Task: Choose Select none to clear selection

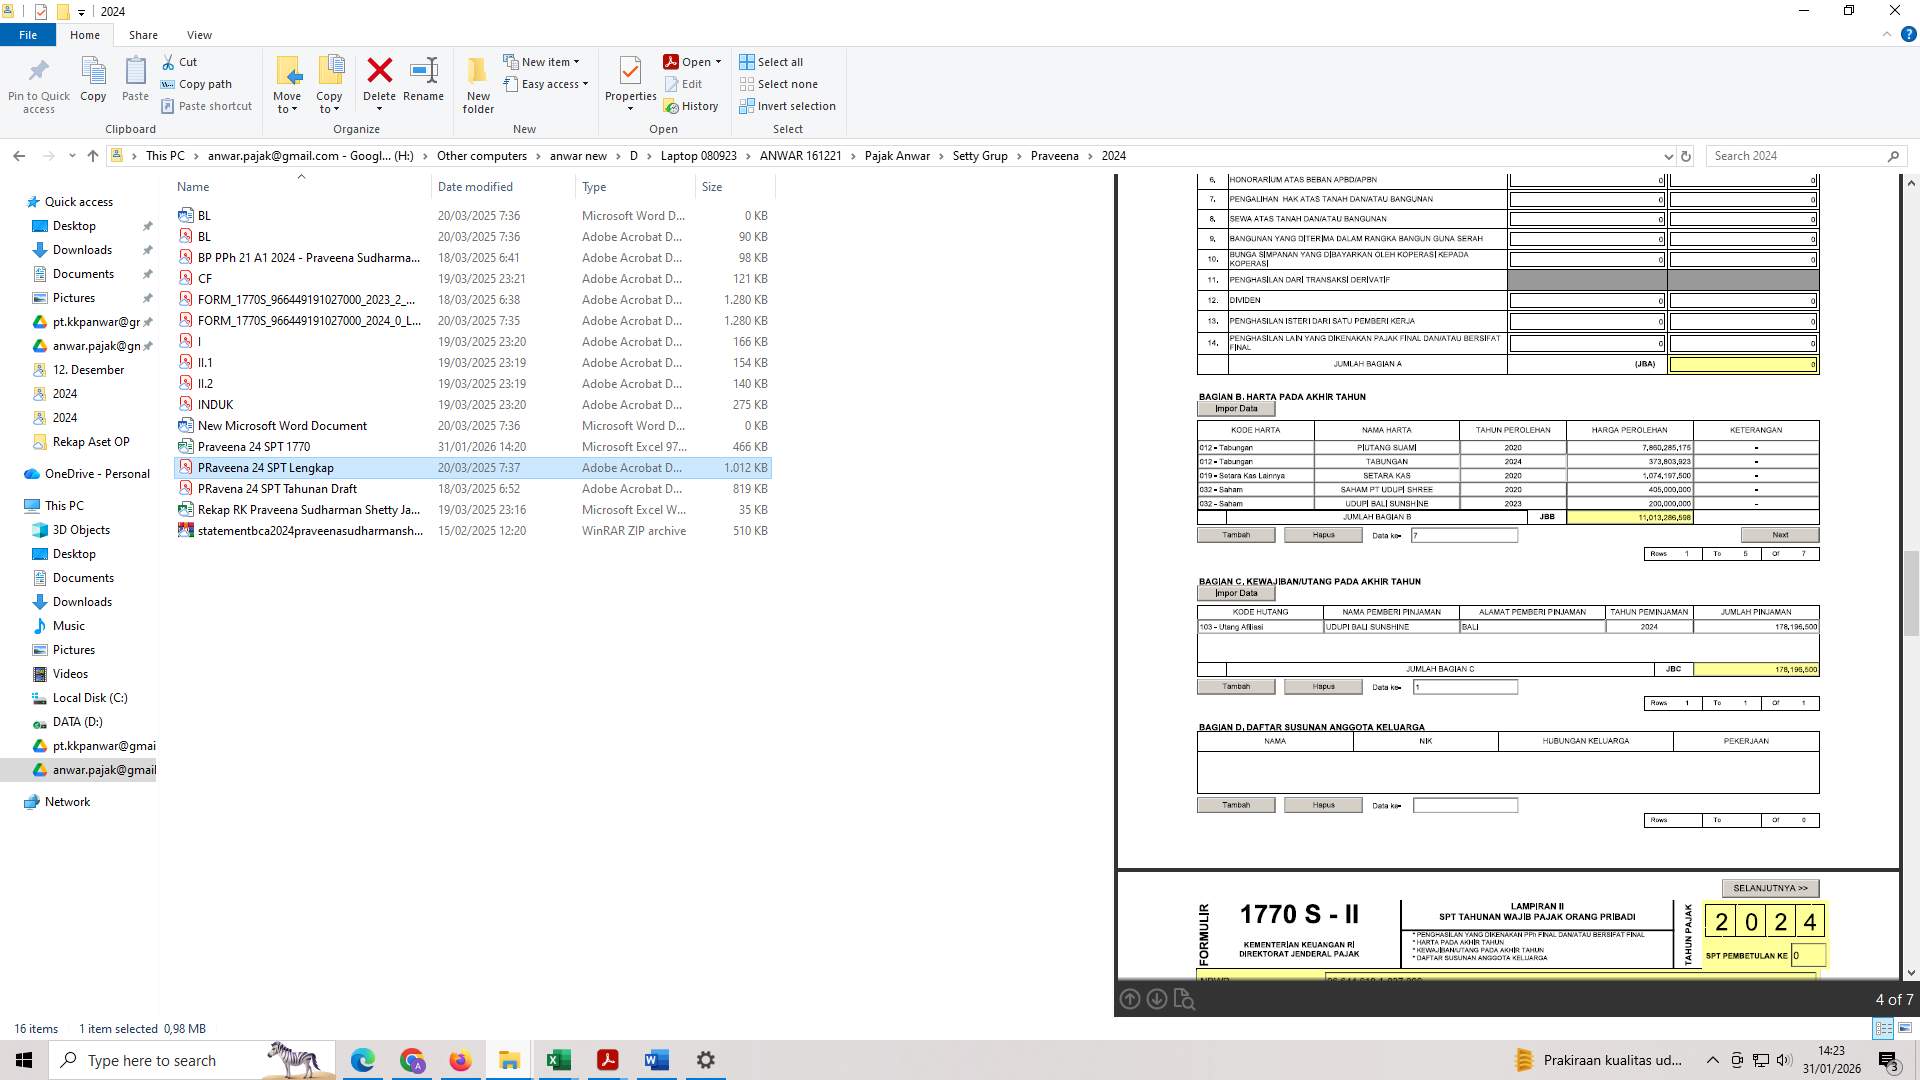Action: [779, 83]
